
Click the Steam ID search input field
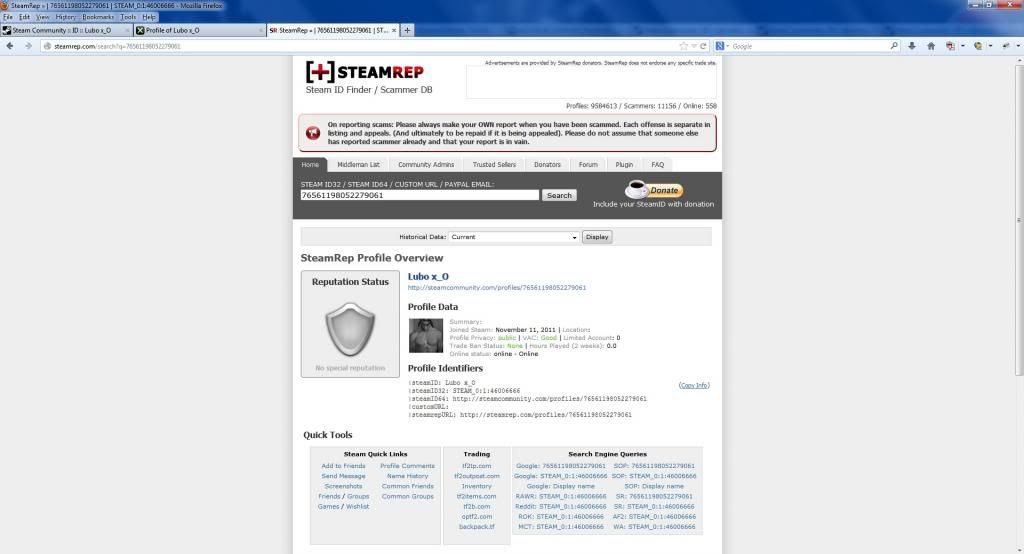[x=420, y=195]
